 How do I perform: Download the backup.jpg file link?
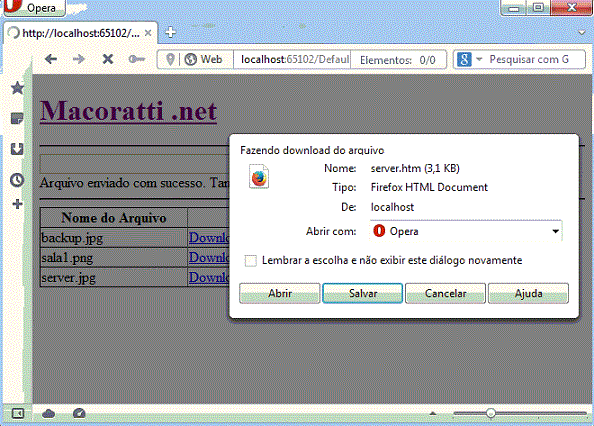pyautogui.click(x=209, y=238)
